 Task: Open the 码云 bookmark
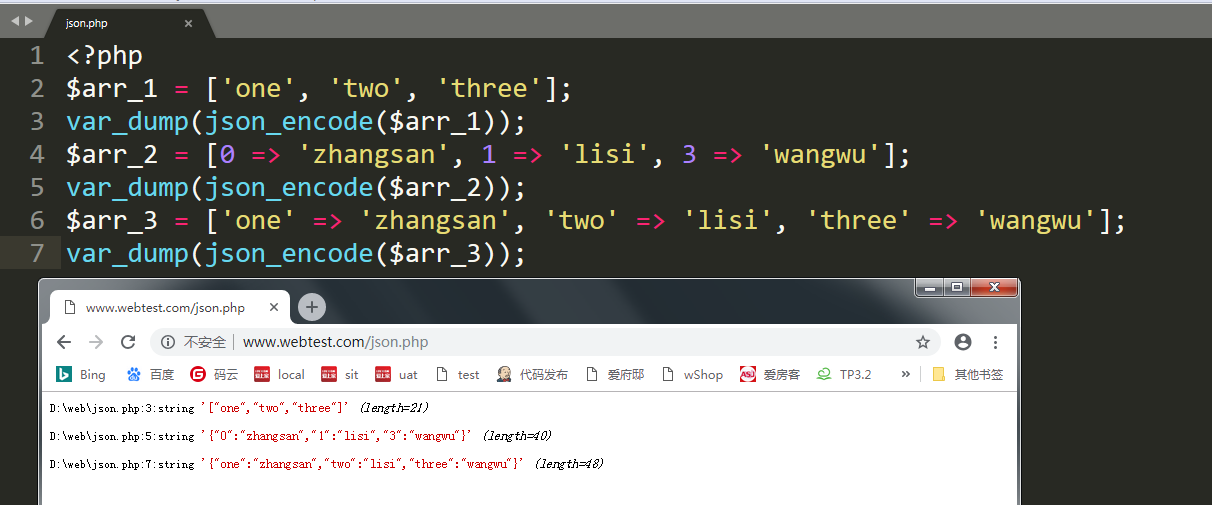(214, 374)
